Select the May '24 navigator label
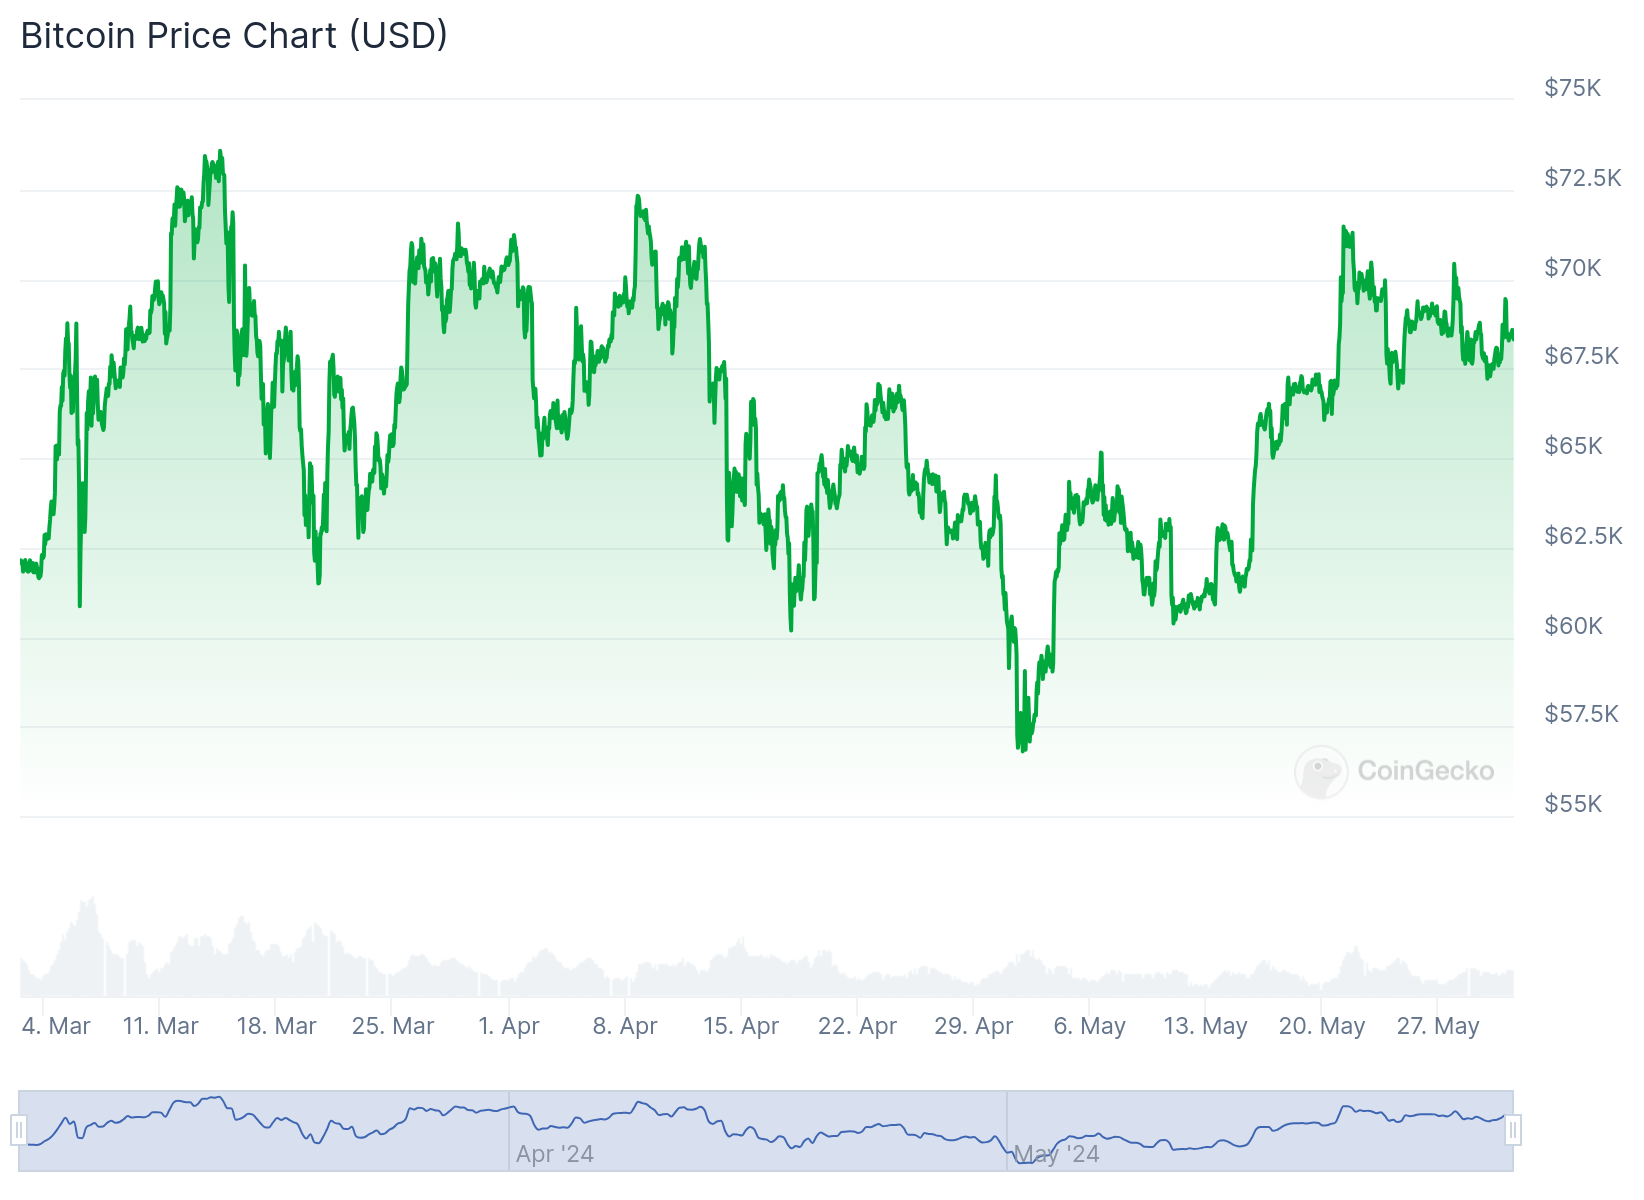The image size is (1644, 1200). click(1057, 1154)
